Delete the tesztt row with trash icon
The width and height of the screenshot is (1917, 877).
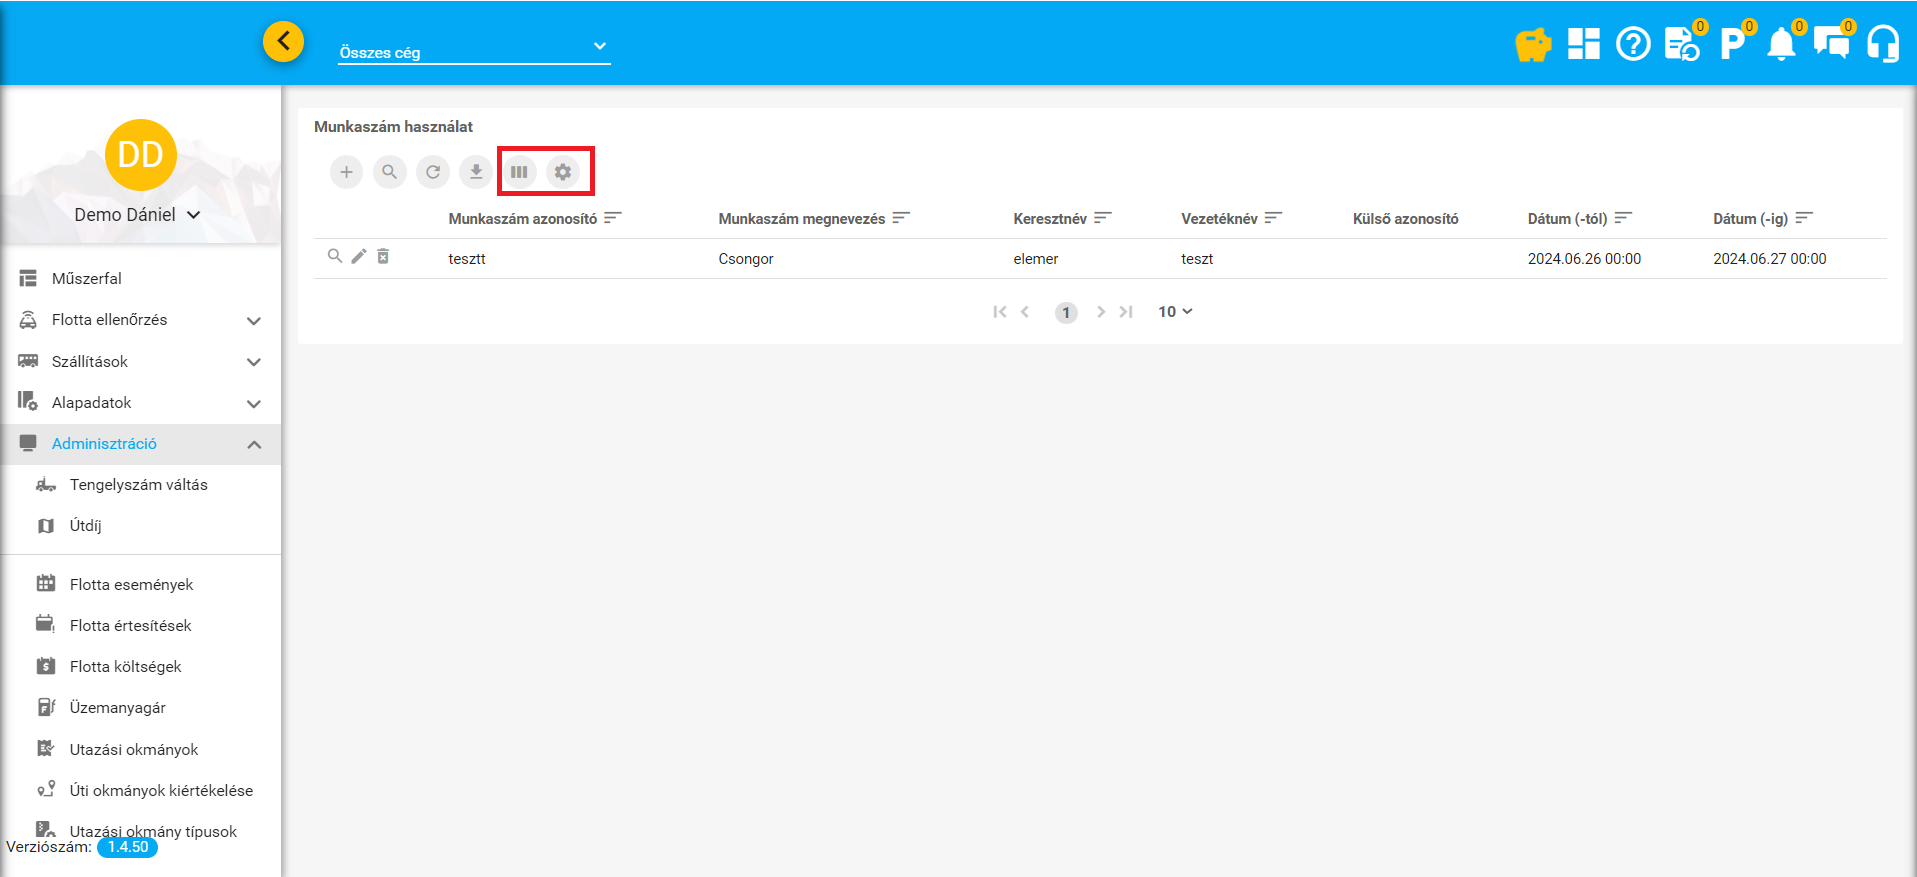383,257
